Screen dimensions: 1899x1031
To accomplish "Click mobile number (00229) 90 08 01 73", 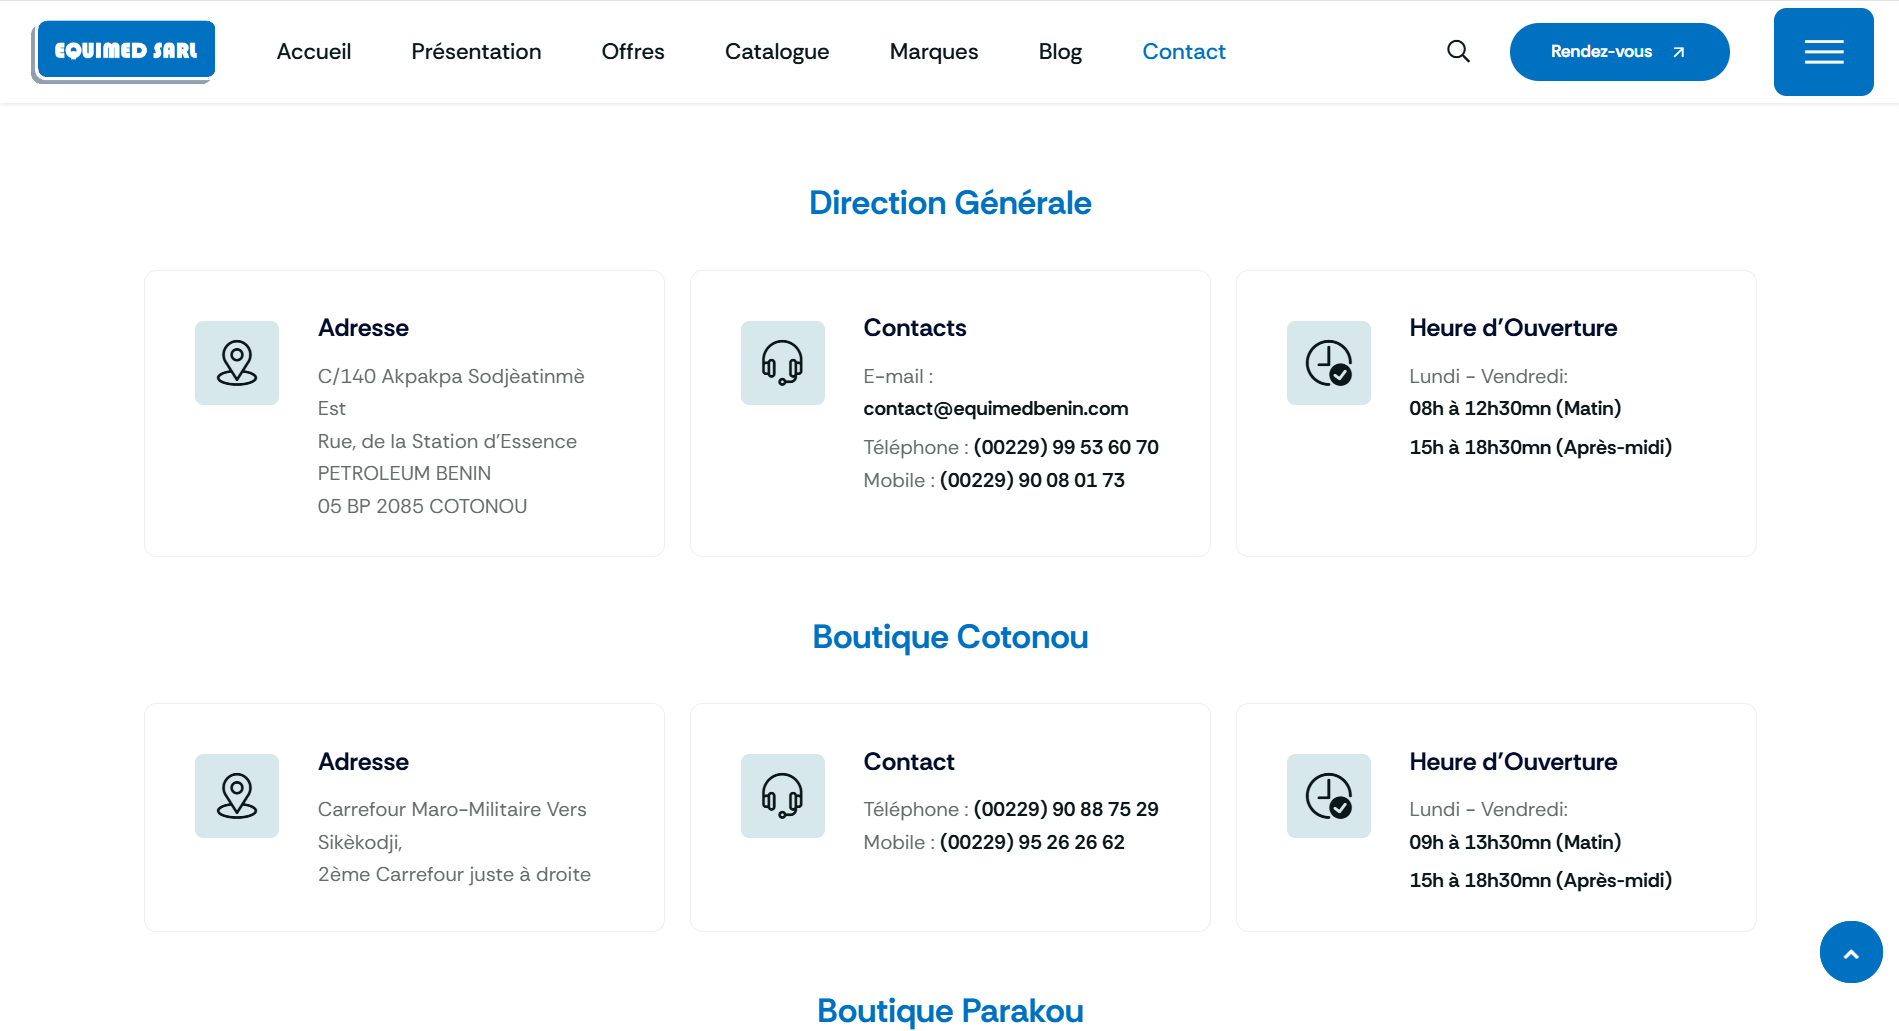I will click(x=1032, y=480).
